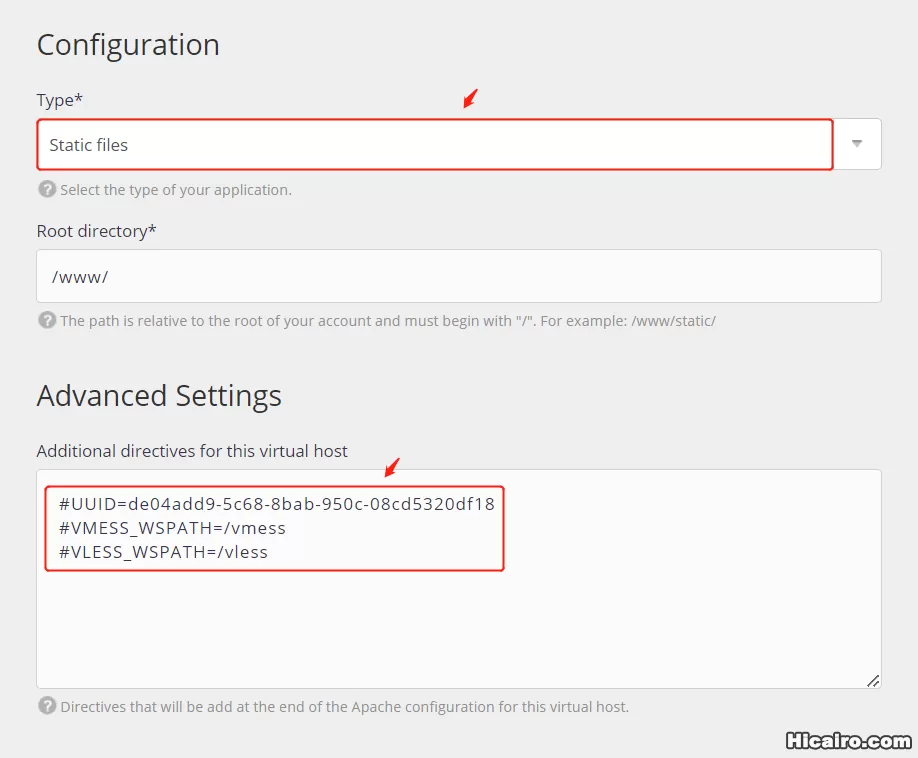
Task: Click the red arrow annotation above Type field
Action: (x=468, y=97)
